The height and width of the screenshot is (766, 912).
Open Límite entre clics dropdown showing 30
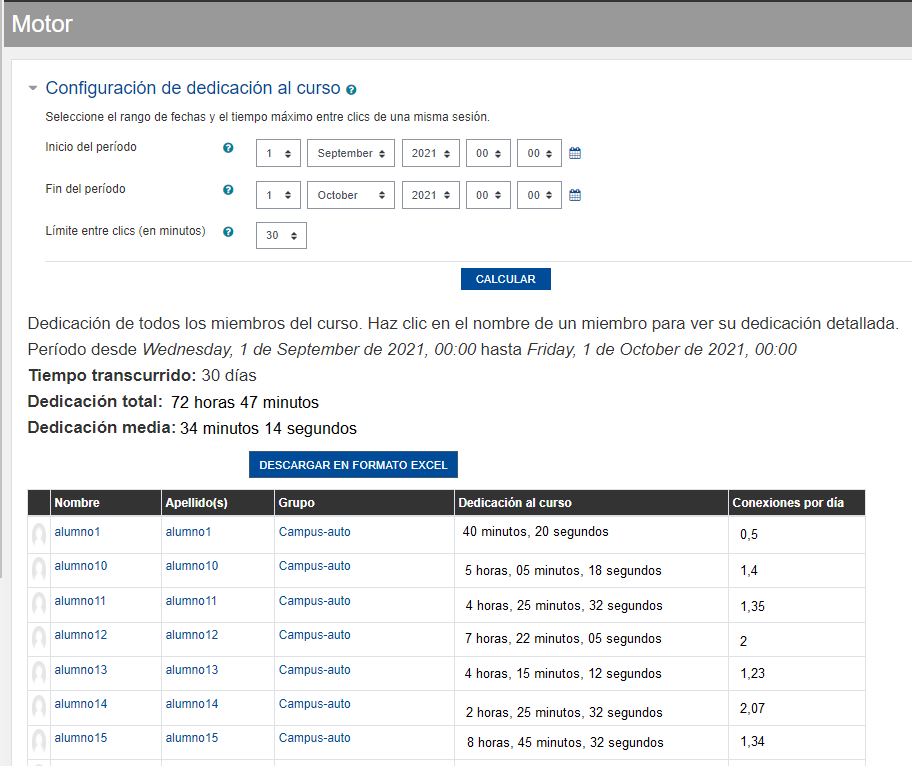coord(281,236)
